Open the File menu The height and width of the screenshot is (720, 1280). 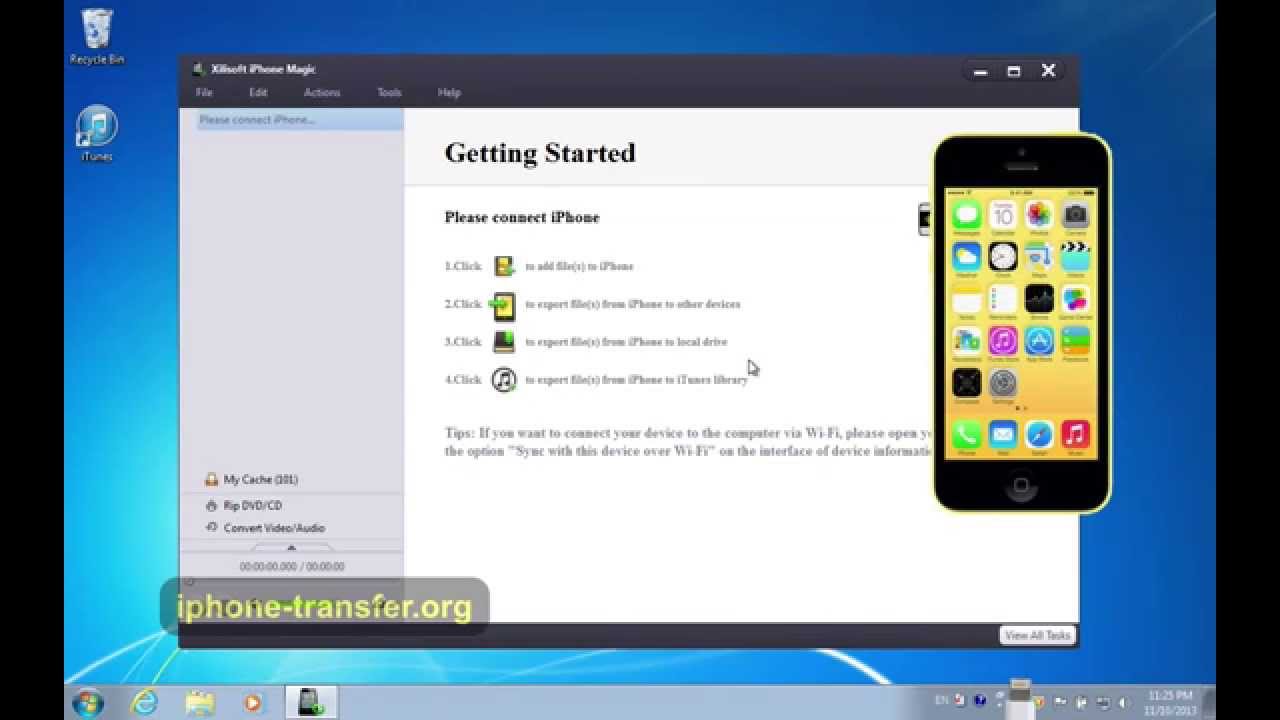204,92
